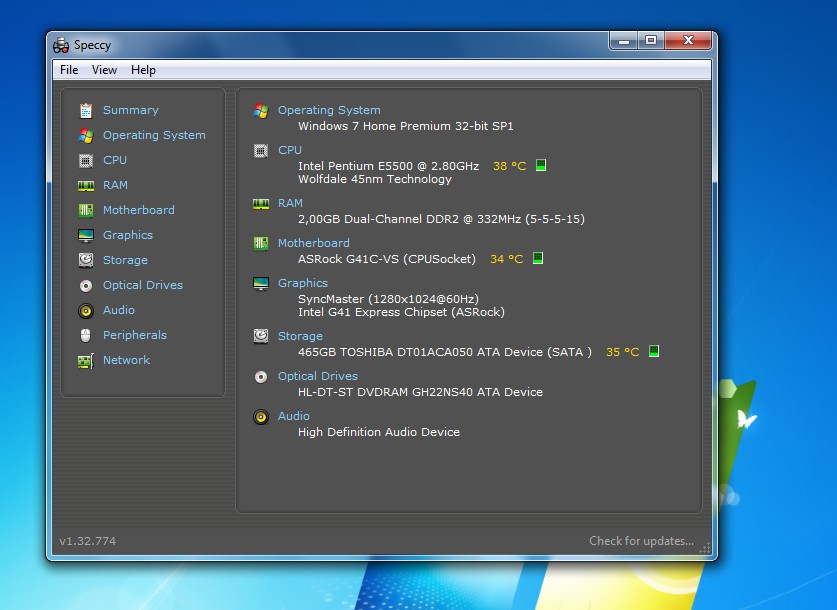The image size is (837, 610).
Task: Click the text Windows 7 Home Premium 32-bit SP1
Action: click(406, 126)
